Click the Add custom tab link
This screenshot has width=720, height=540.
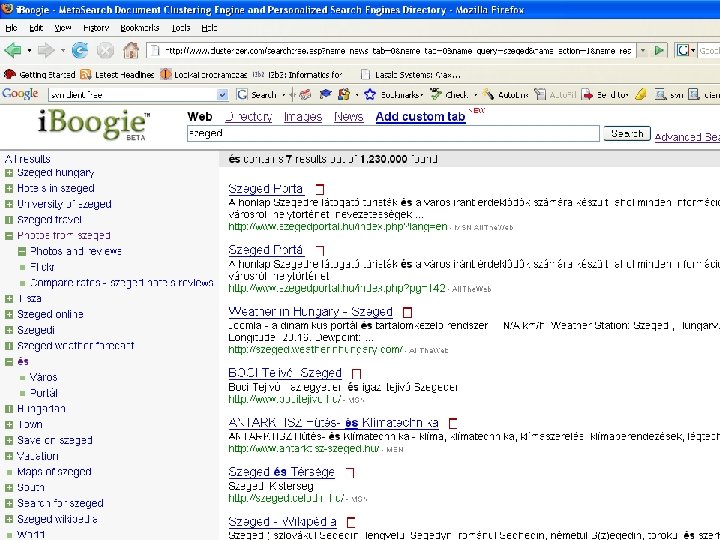pos(421,117)
